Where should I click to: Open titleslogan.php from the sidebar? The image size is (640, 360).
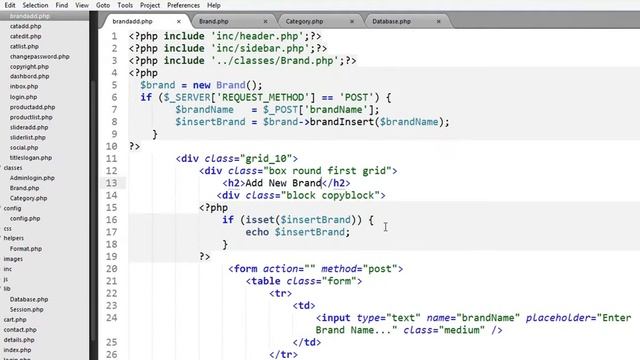coord(31,158)
